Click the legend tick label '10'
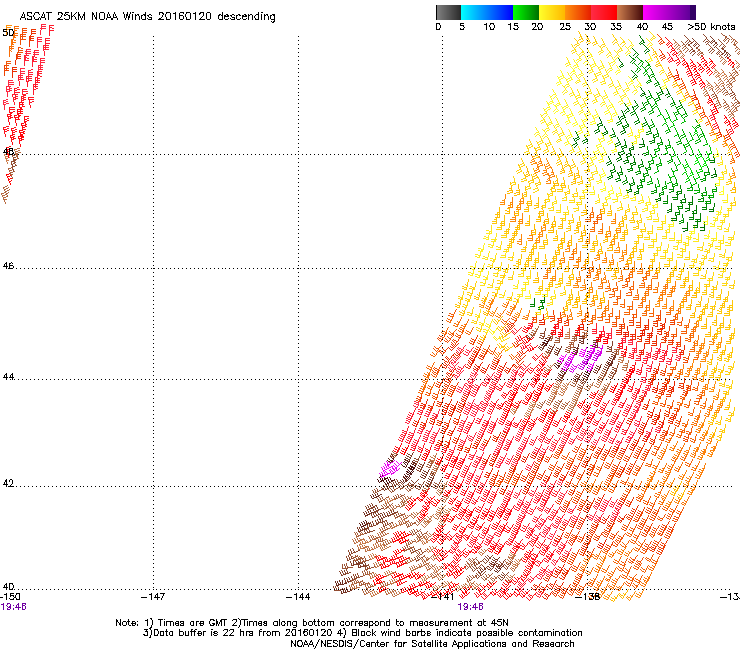This screenshot has width=740, height=650. click(x=489, y=27)
